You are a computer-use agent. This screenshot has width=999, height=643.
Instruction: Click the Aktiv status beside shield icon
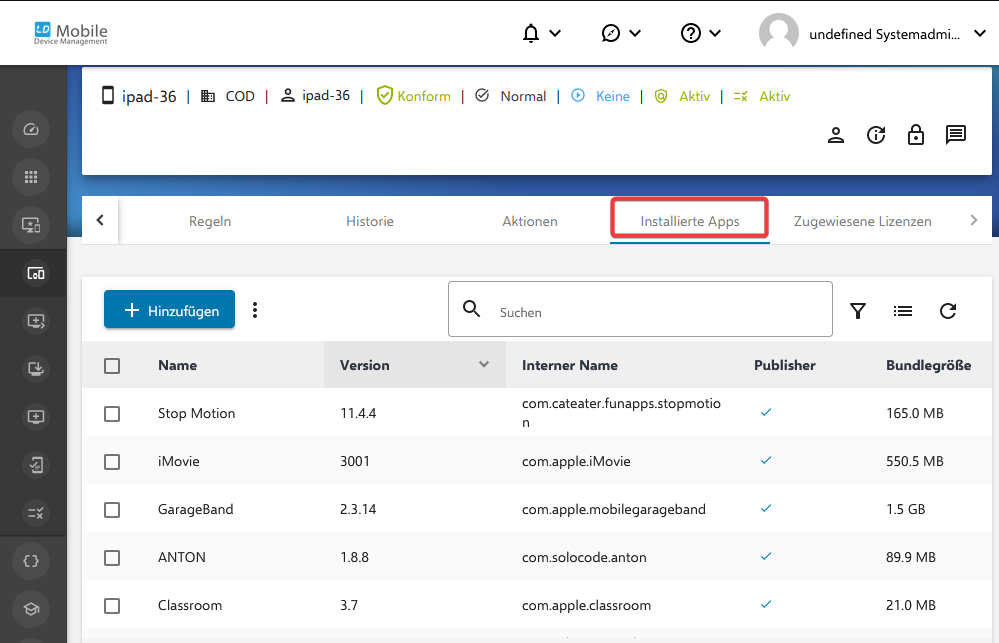point(694,96)
